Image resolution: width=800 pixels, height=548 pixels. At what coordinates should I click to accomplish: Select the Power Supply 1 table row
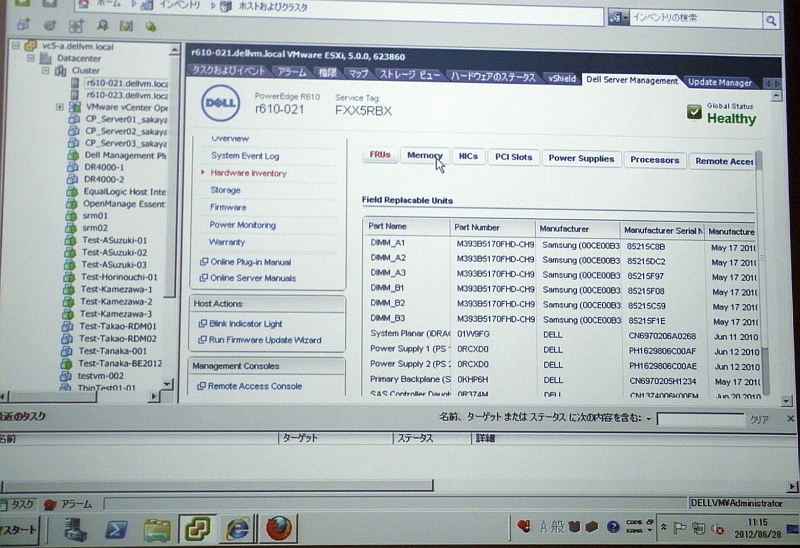(564, 350)
